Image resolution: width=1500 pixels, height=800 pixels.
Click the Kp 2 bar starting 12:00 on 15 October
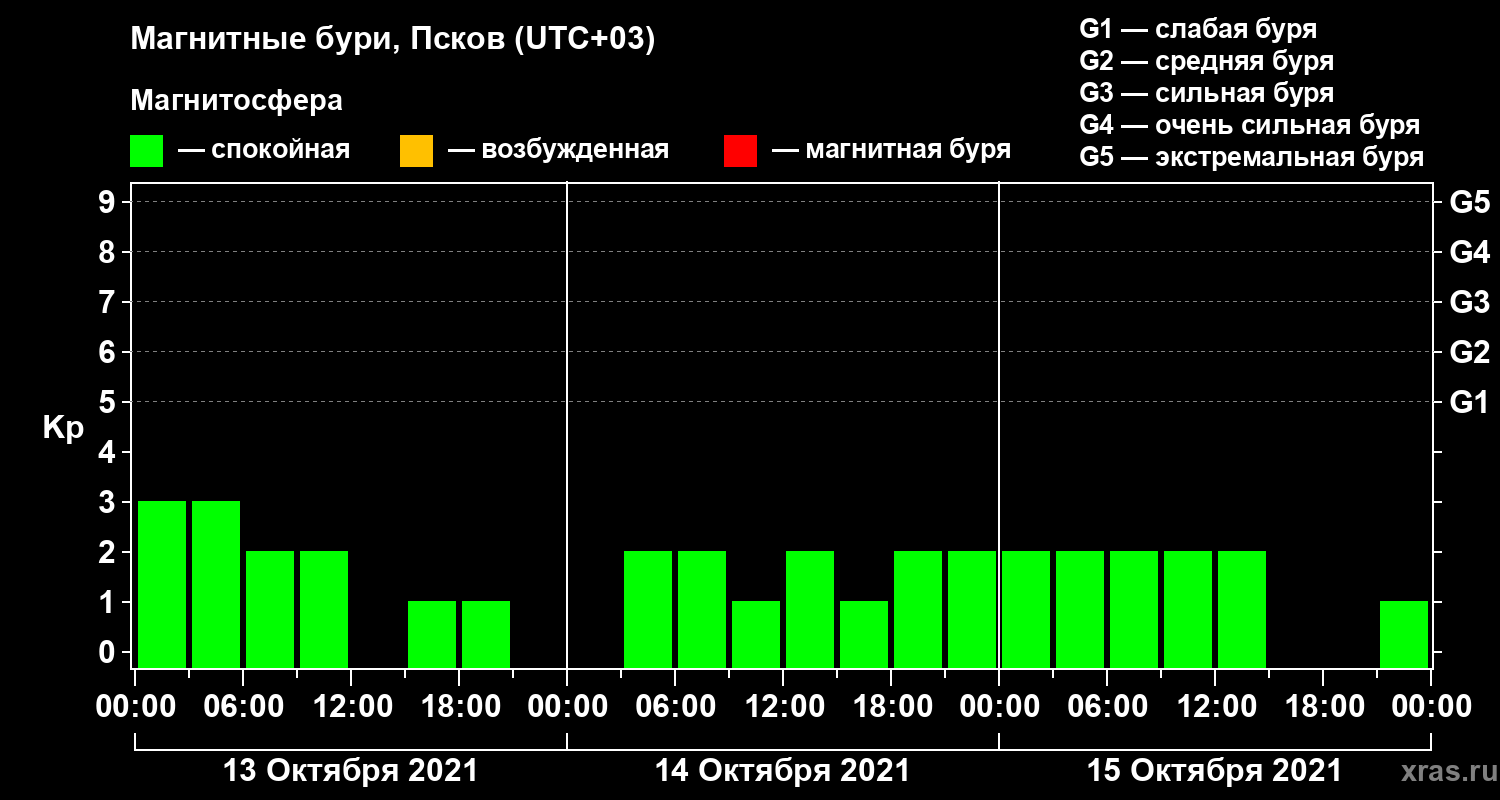1242,609
